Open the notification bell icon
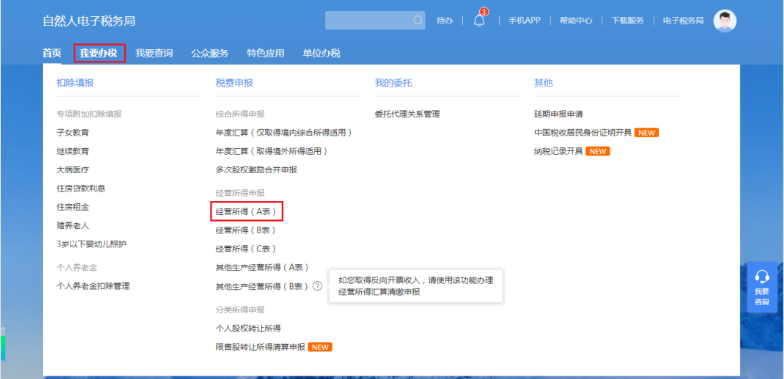784x379 pixels. click(x=479, y=20)
